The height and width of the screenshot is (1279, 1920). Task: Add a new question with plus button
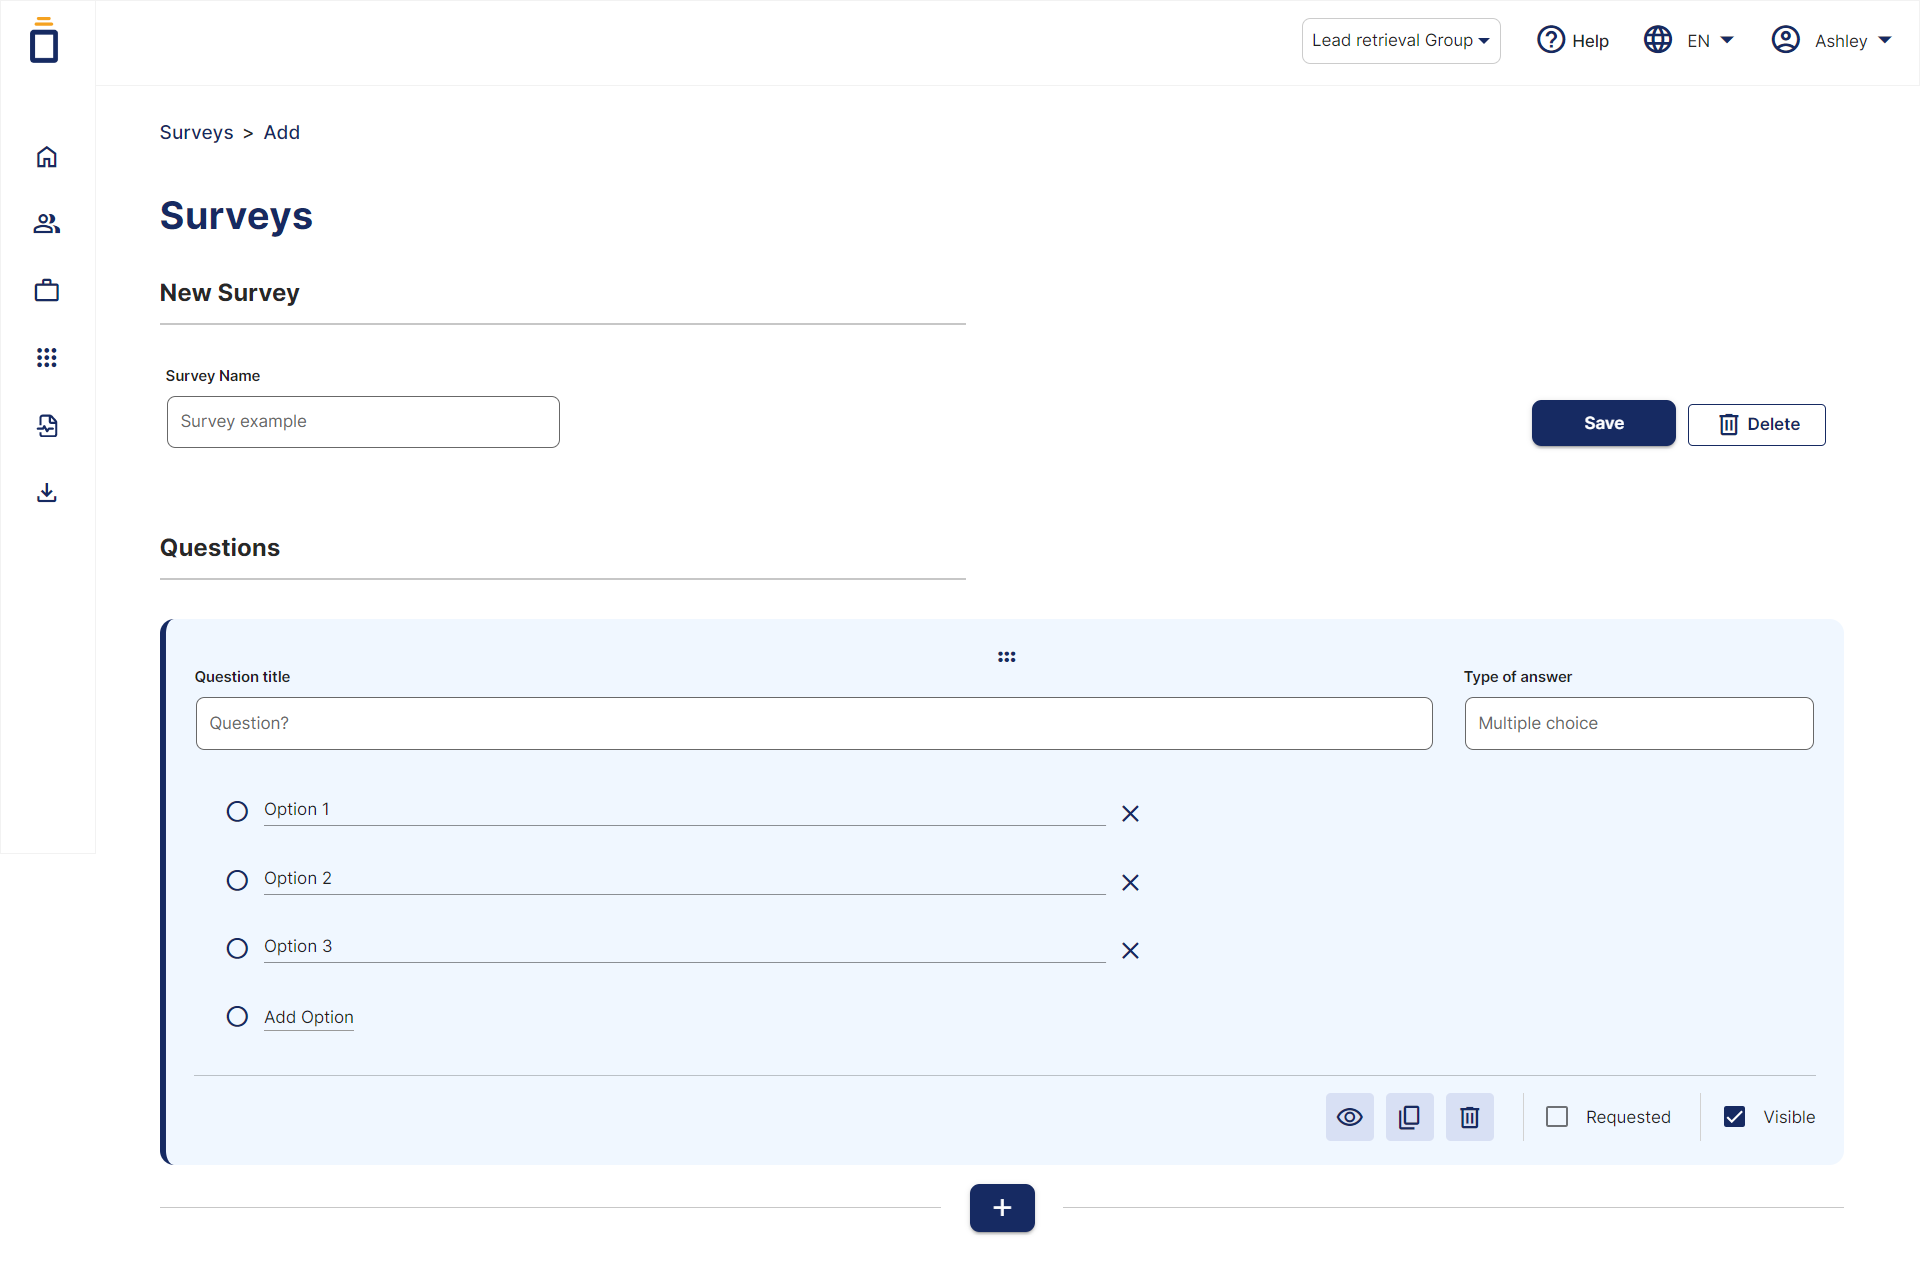1002,1208
